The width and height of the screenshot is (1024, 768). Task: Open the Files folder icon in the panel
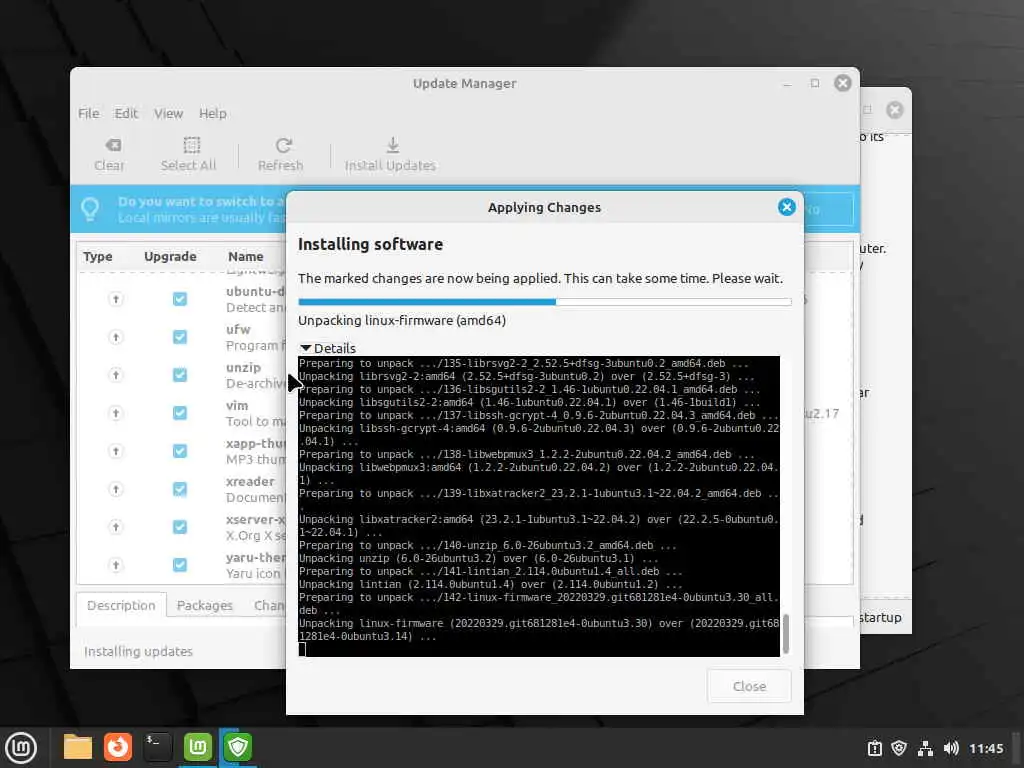pos(78,747)
